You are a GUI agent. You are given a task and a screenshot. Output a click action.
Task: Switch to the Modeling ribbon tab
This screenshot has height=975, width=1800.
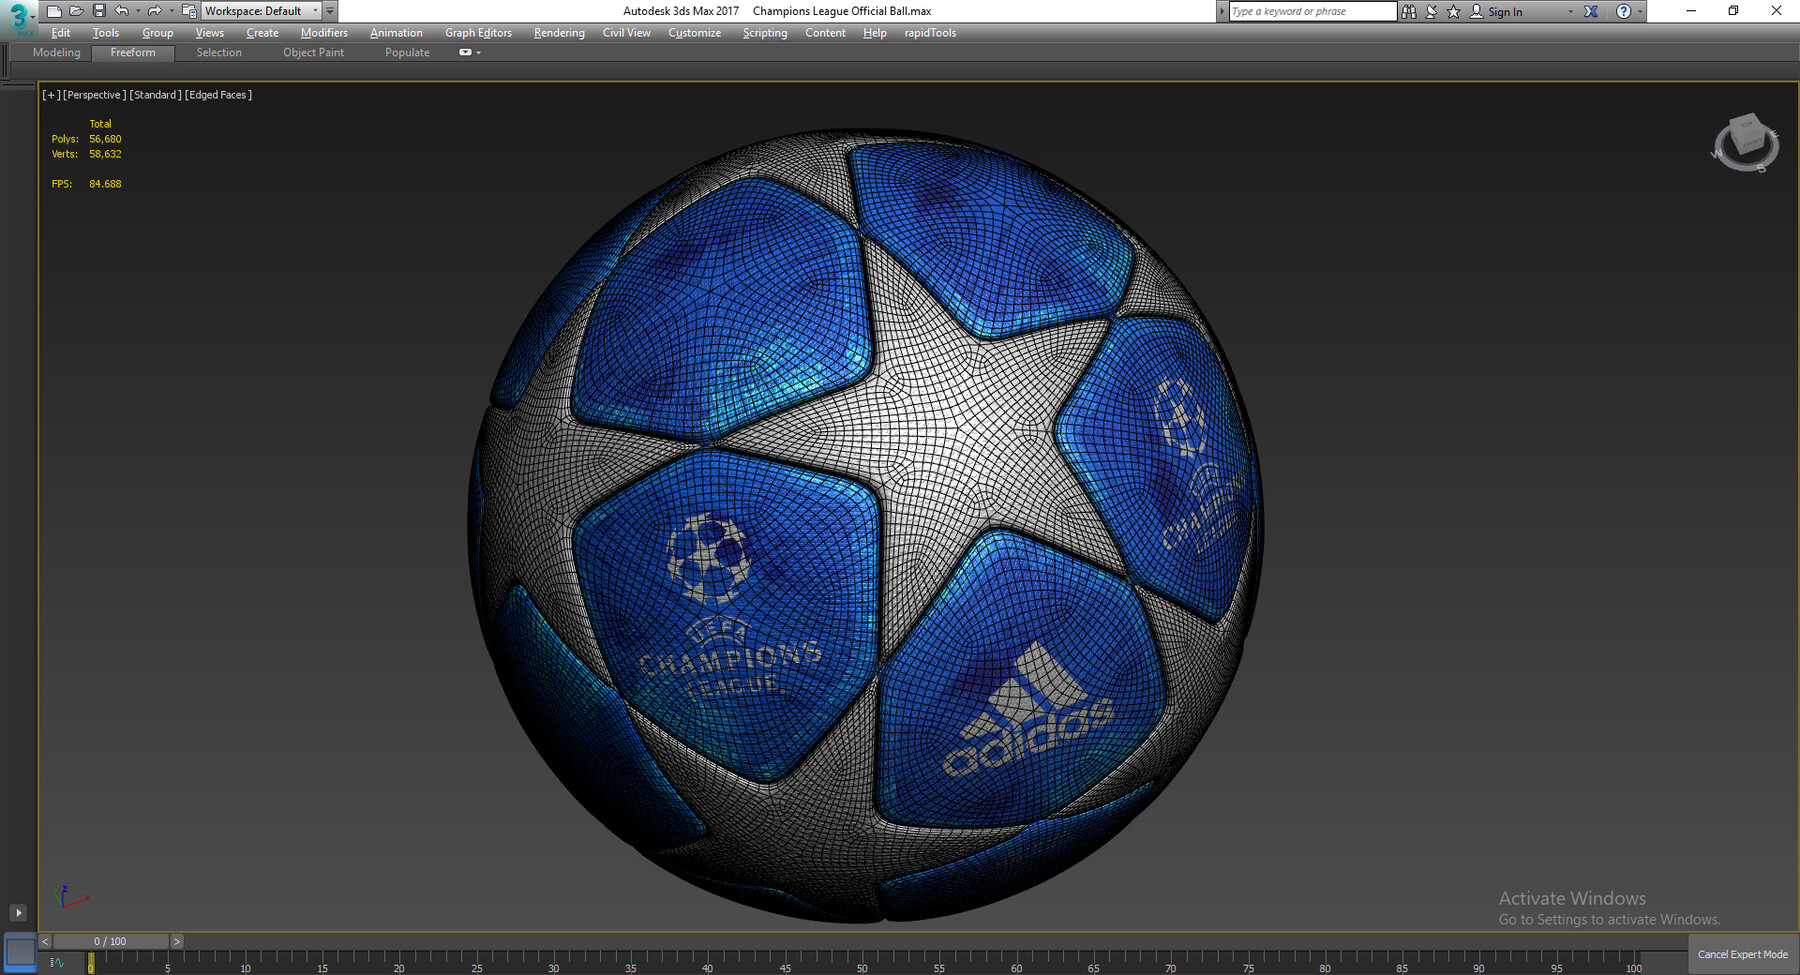[56, 53]
